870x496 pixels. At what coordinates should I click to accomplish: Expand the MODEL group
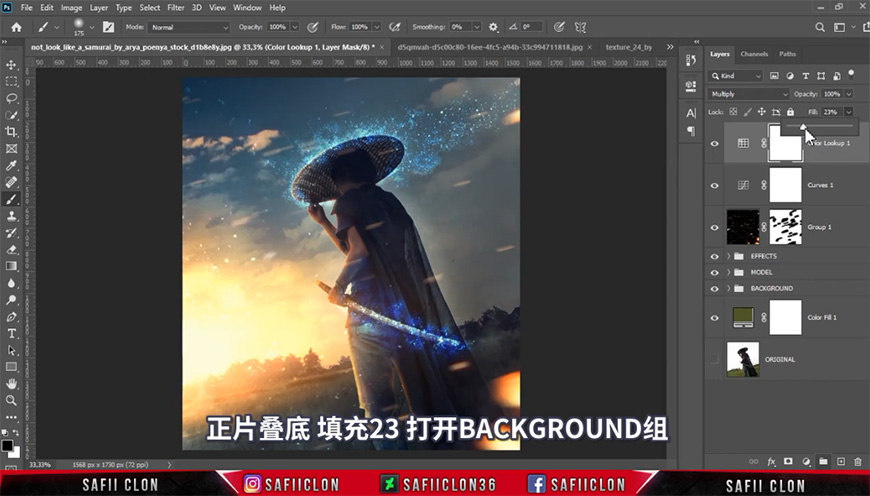pyautogui.click(x=728, y=272)
